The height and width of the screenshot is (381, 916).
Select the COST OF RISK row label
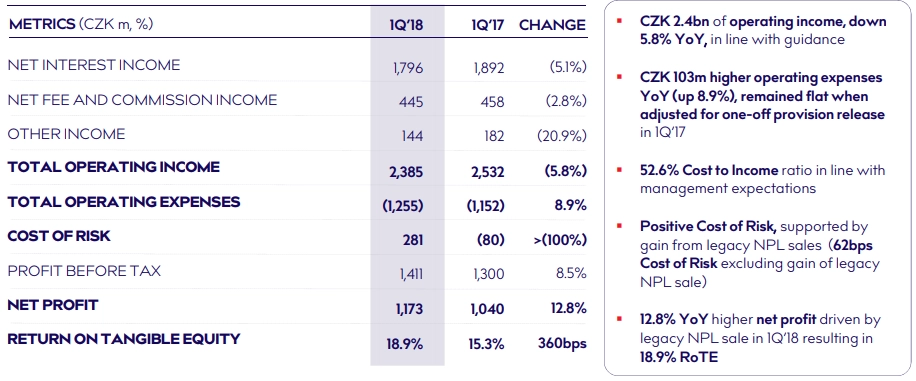(59, 237)
